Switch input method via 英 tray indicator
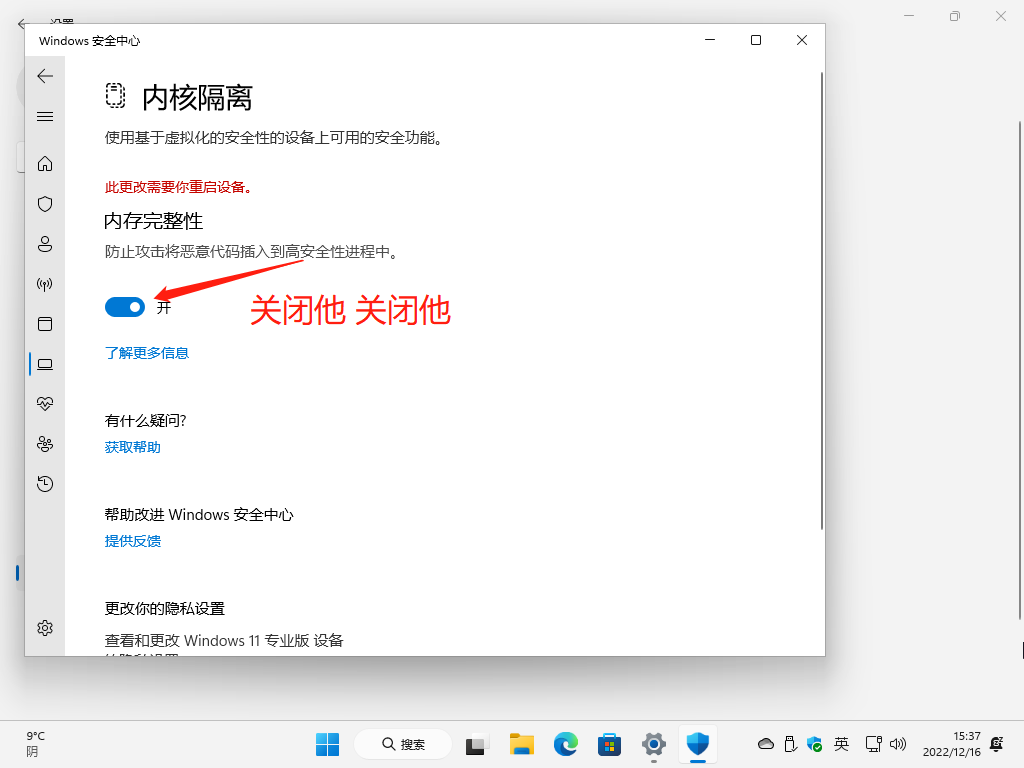Viewport: 1024px width, 768px height. 842,744
